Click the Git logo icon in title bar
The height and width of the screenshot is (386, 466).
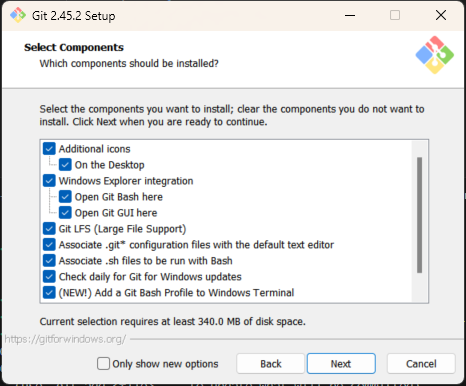coord(18,15)
